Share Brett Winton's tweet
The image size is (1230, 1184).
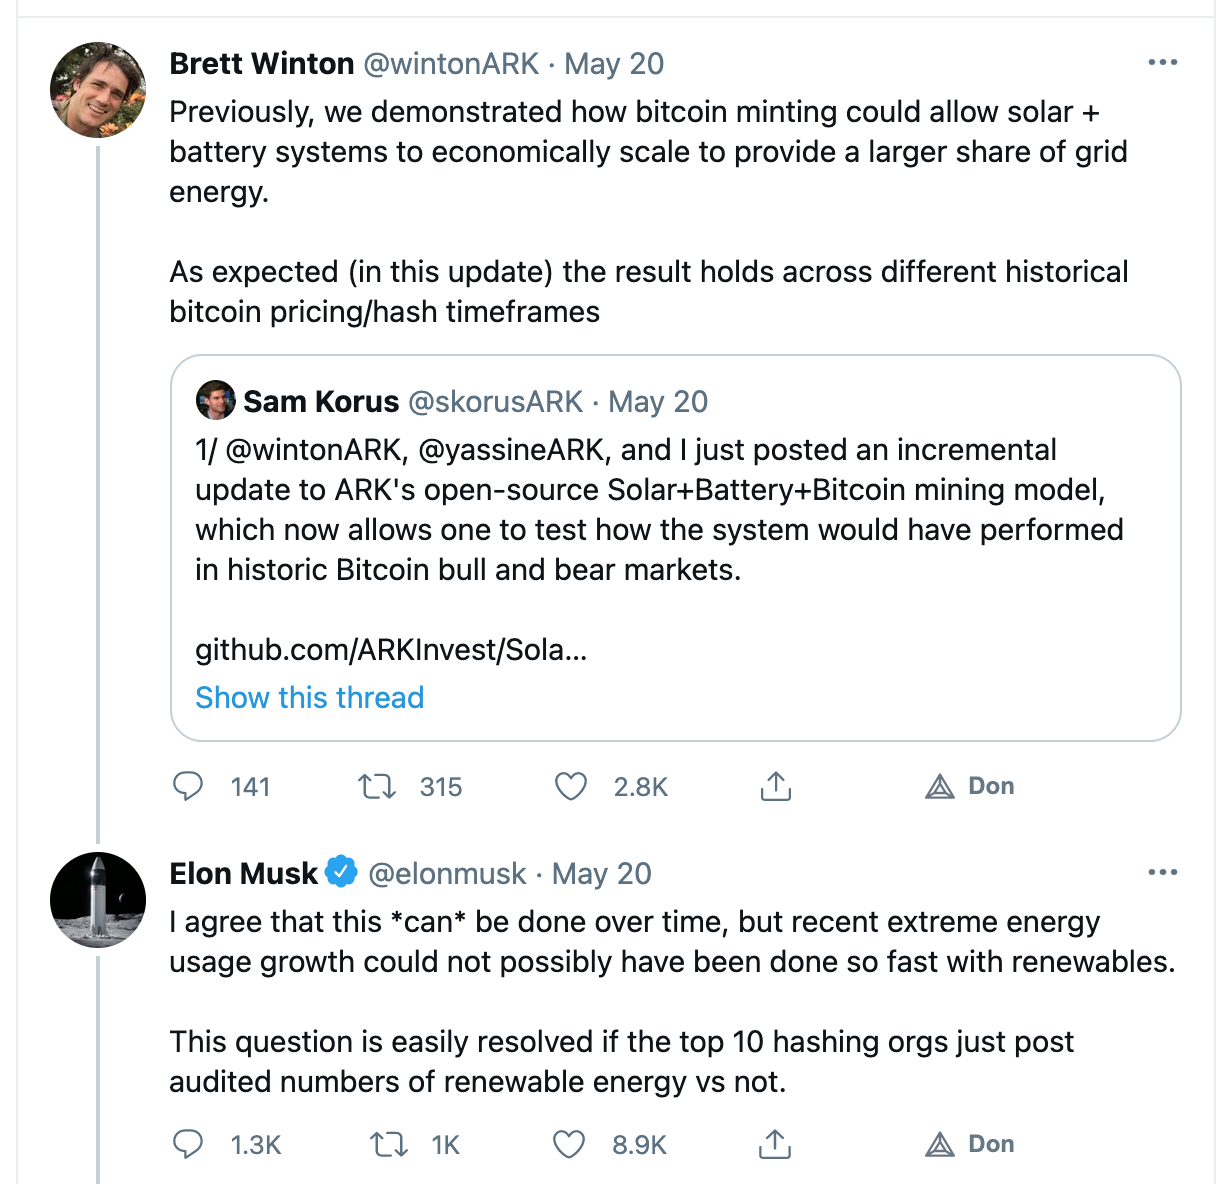[x=775, y=787]
